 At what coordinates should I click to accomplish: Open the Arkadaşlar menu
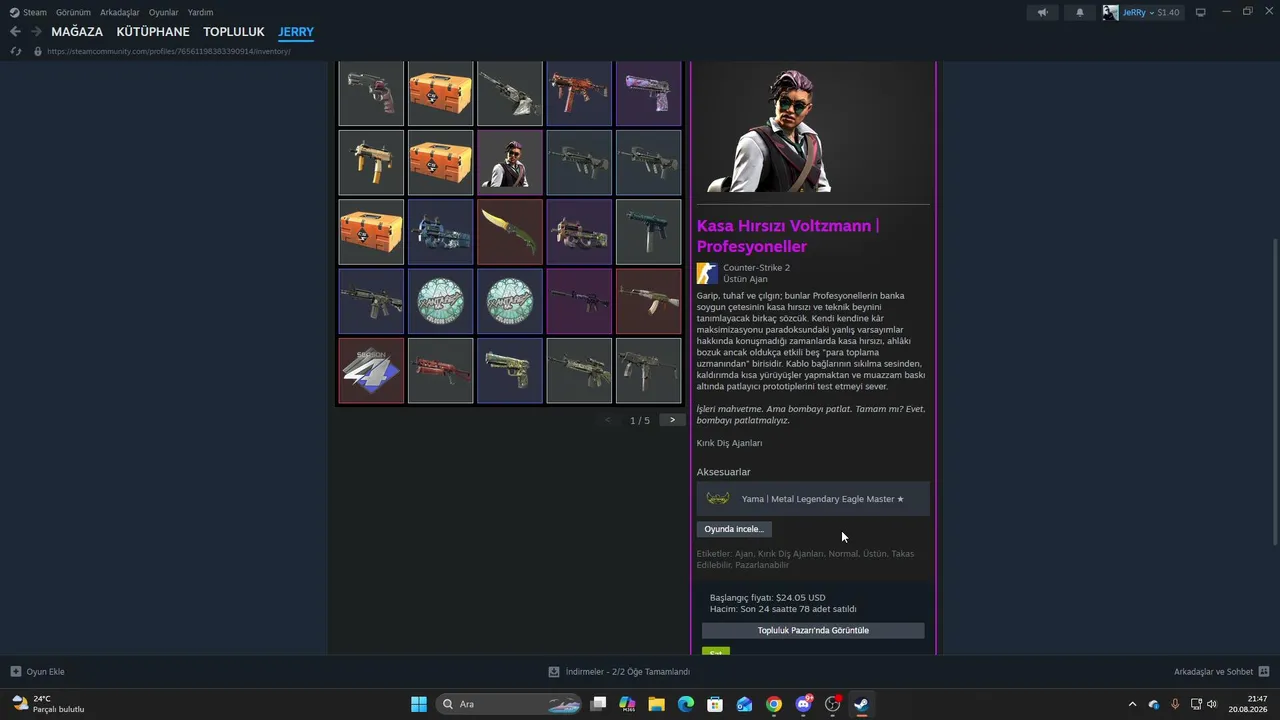120,12
